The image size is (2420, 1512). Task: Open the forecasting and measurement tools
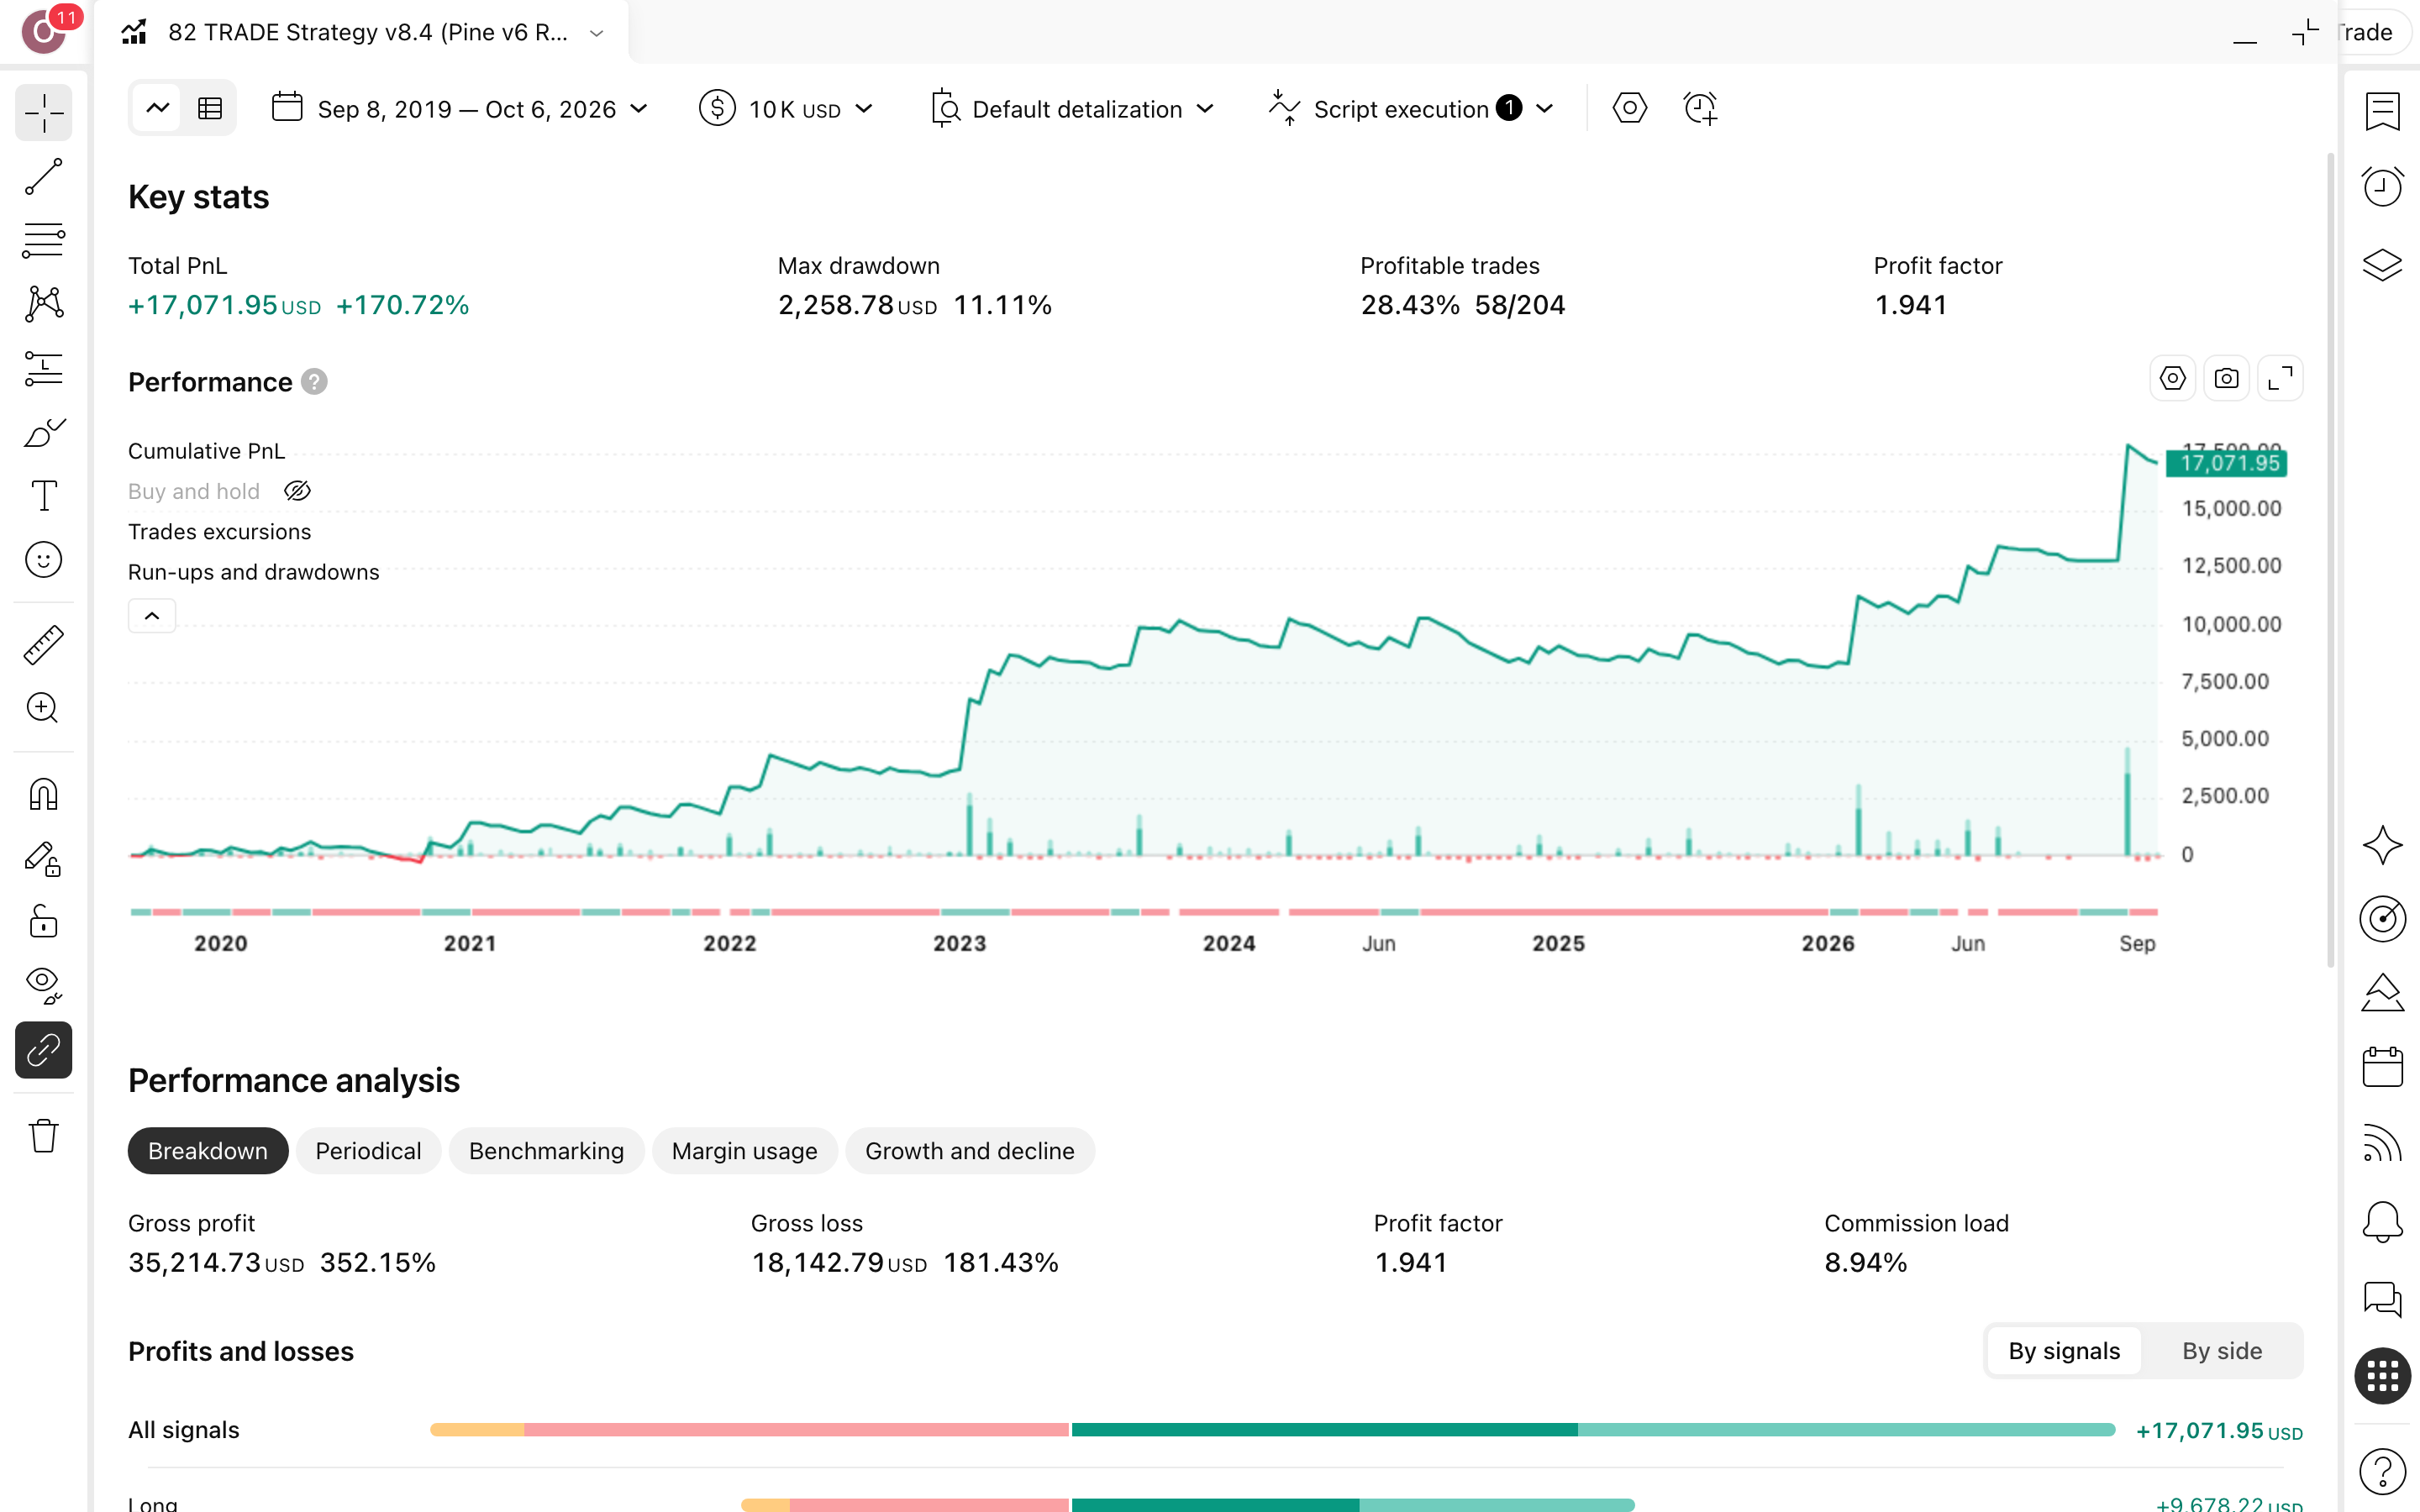pos(44,368)
